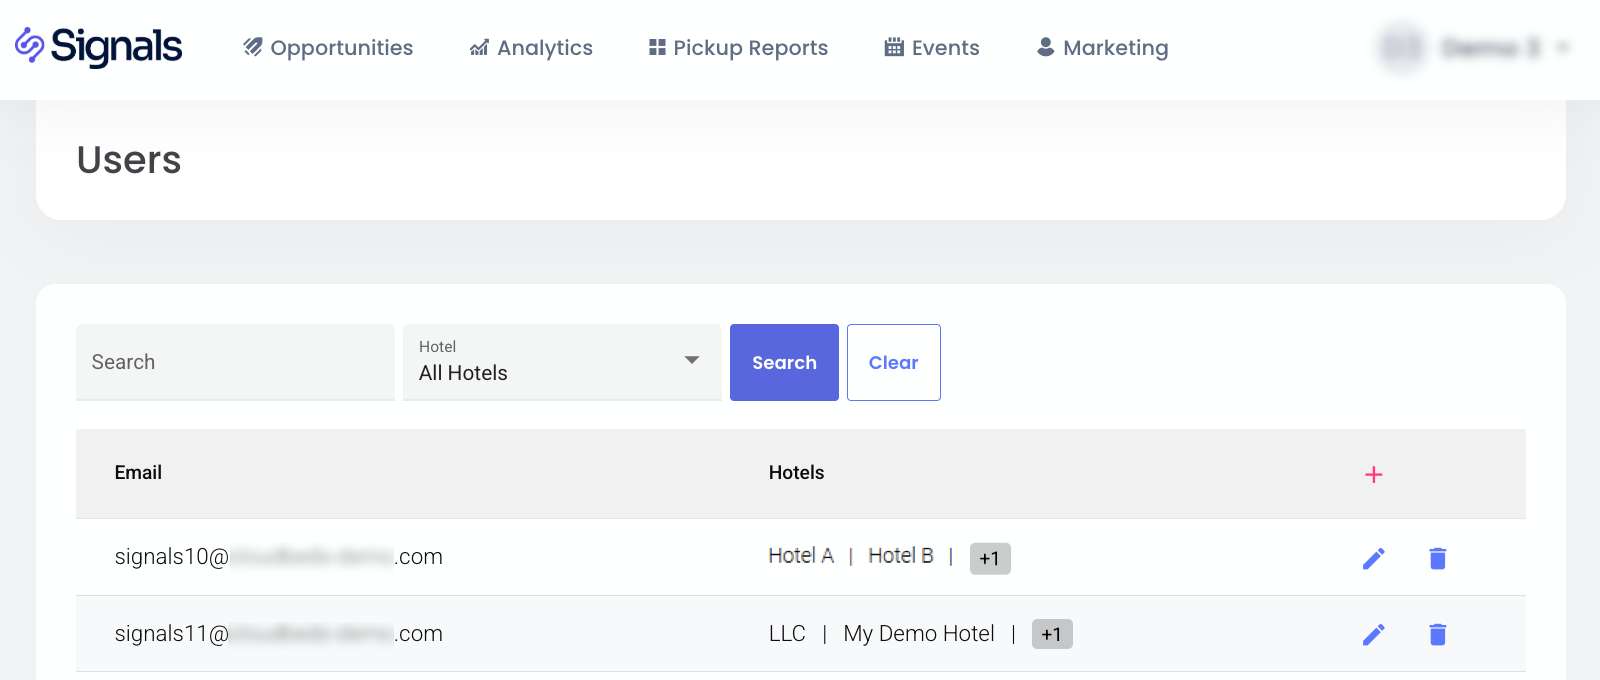Click the Signals logo
The image size is (1600, 680).
click(x=98, y=47)
